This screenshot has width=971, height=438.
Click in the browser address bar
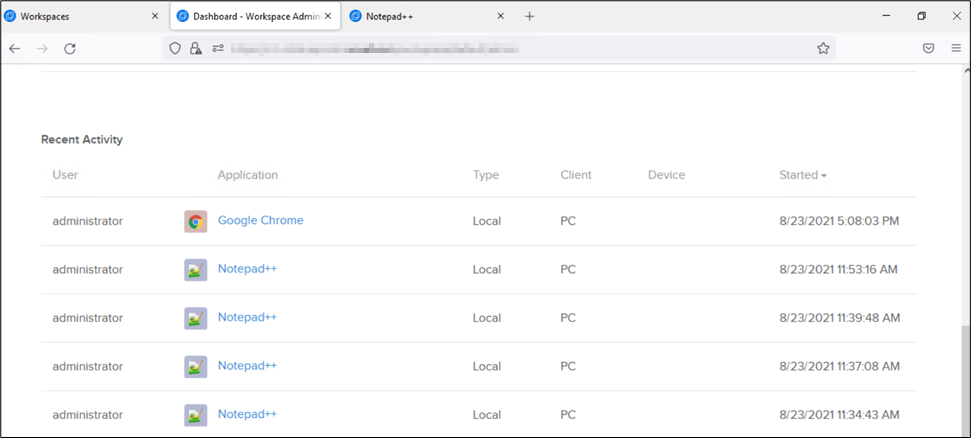click(x=500, y=48)
